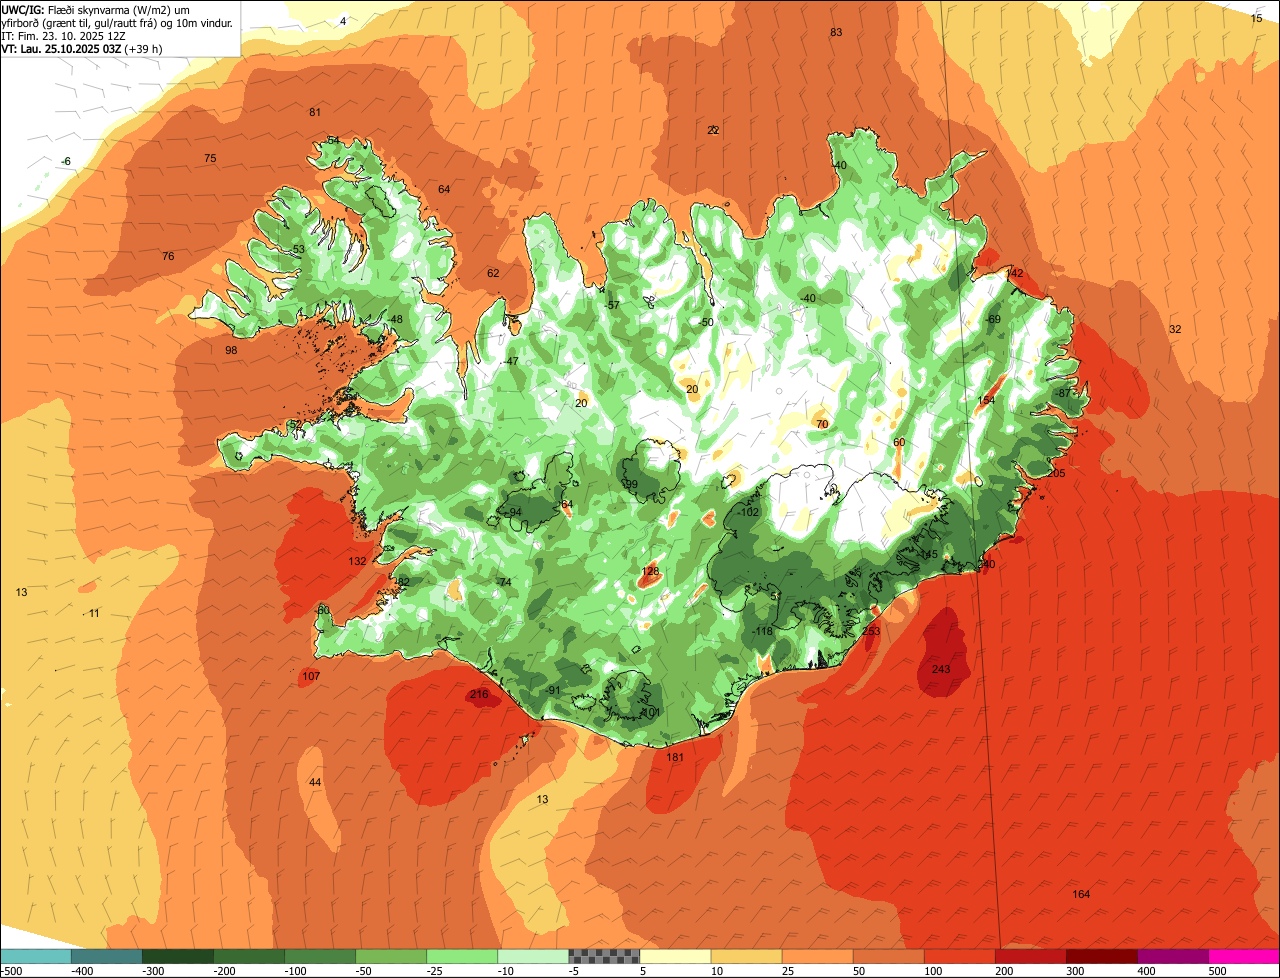Click the map value 75 northwest of Westfjords

point(210,158)
